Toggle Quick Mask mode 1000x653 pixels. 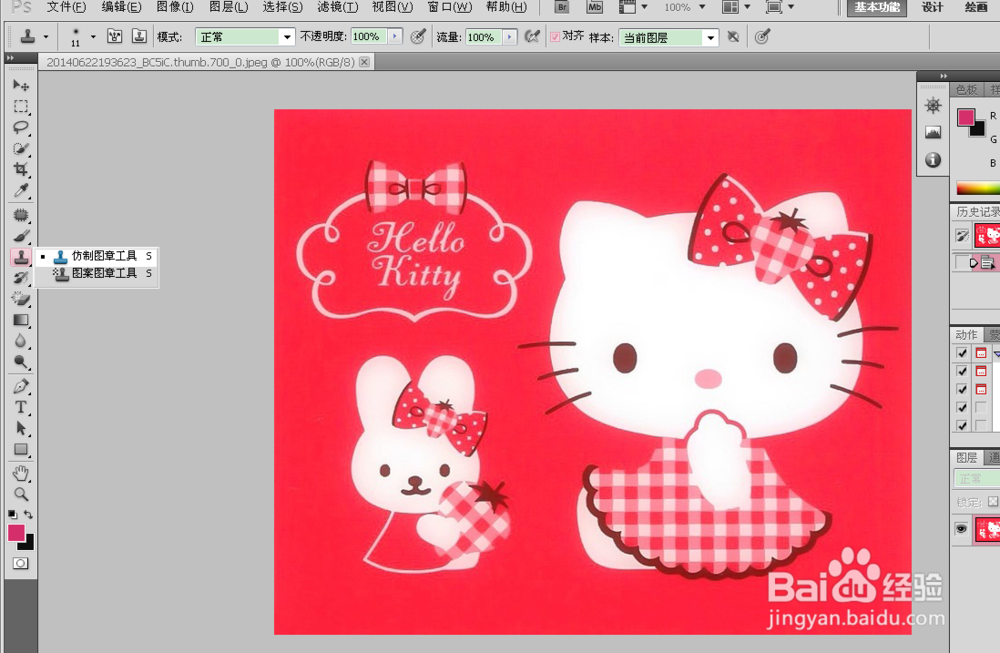pos(20,563)
